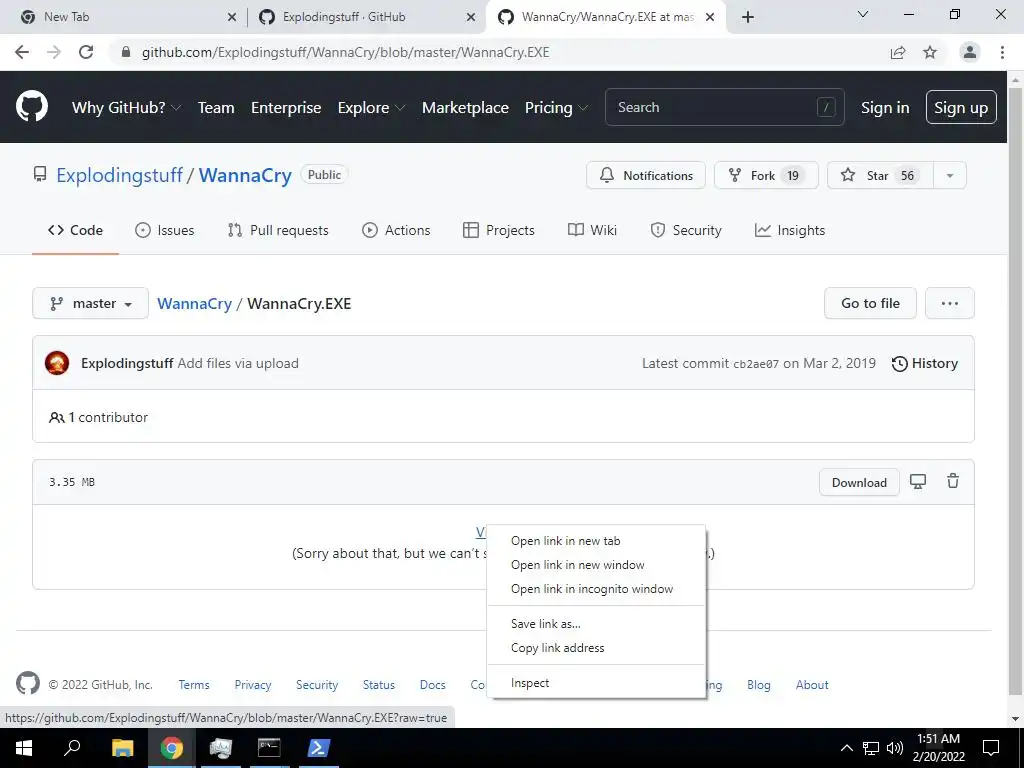
Task: Reload the page with the refresh icon
Action: pyautogui.click(x=86, y=52)
